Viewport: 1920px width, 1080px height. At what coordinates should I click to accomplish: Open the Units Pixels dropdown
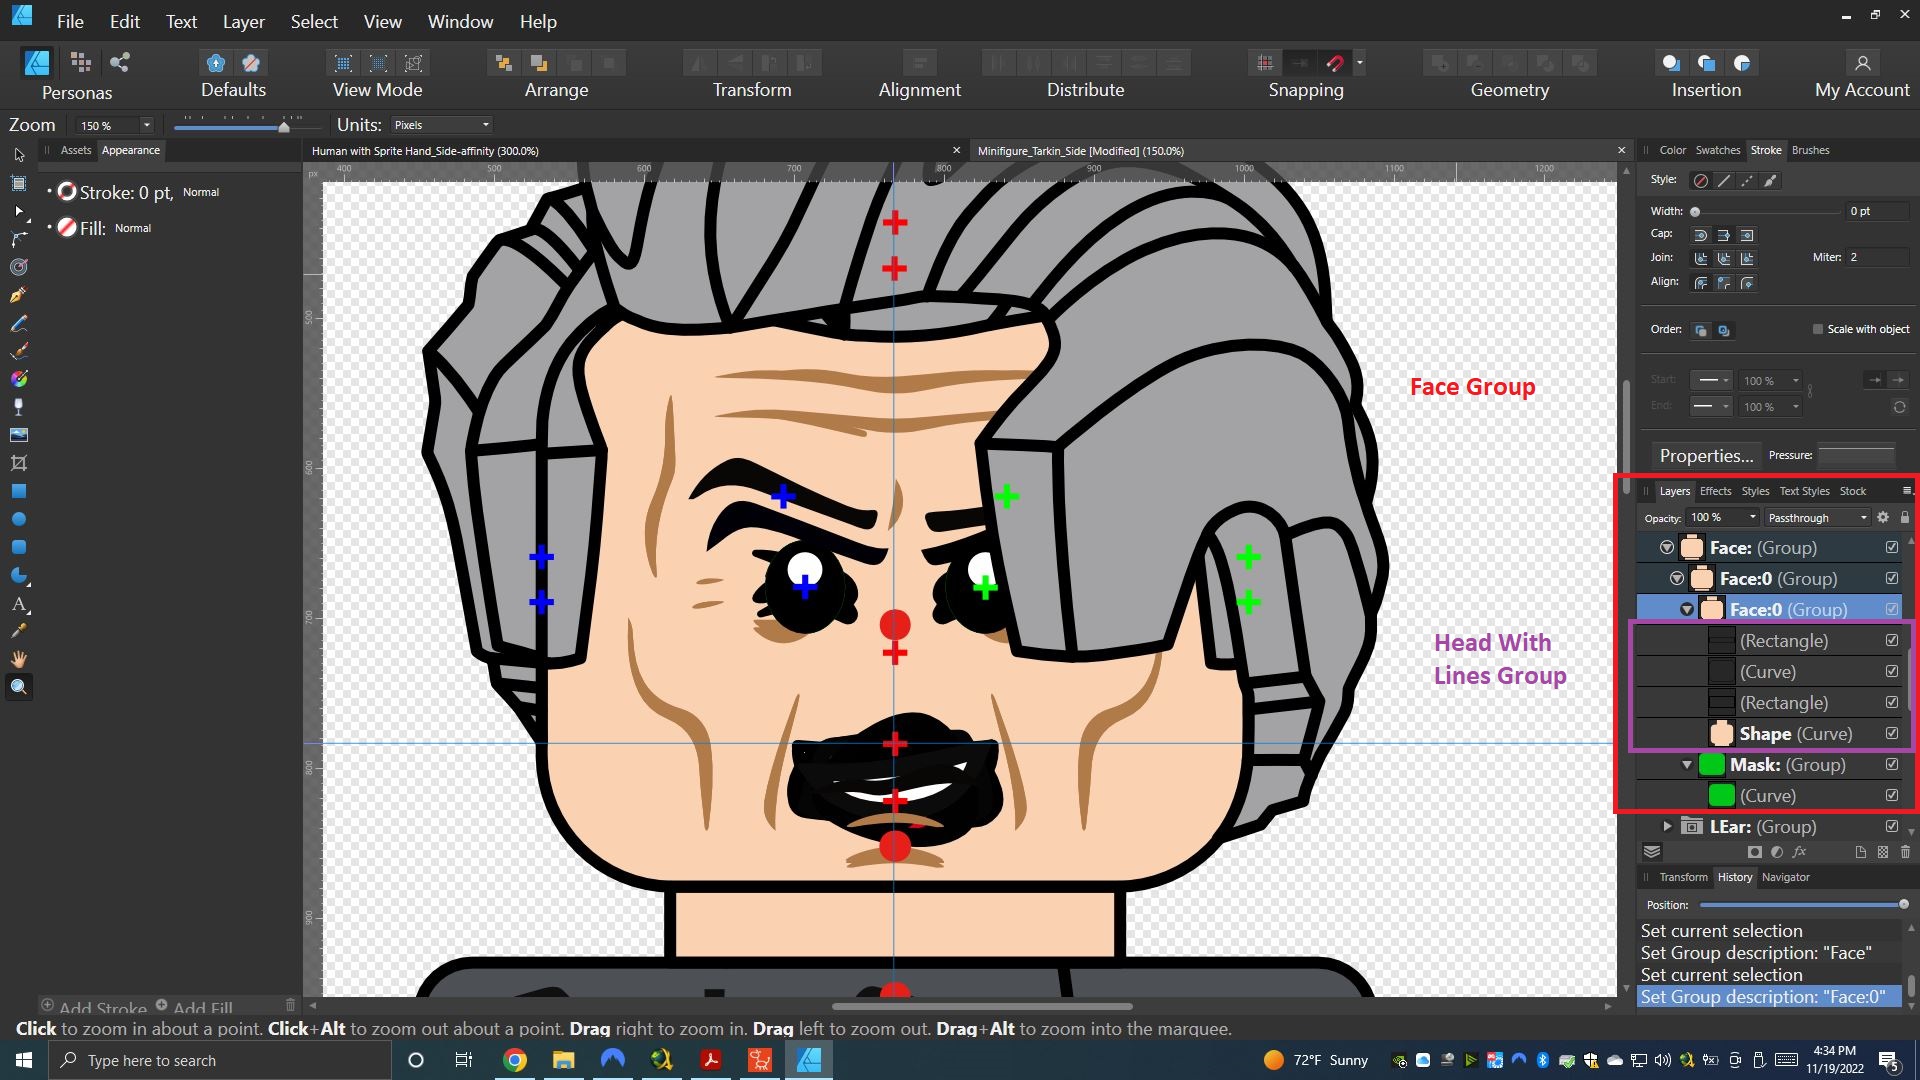[x=441, y=125]
